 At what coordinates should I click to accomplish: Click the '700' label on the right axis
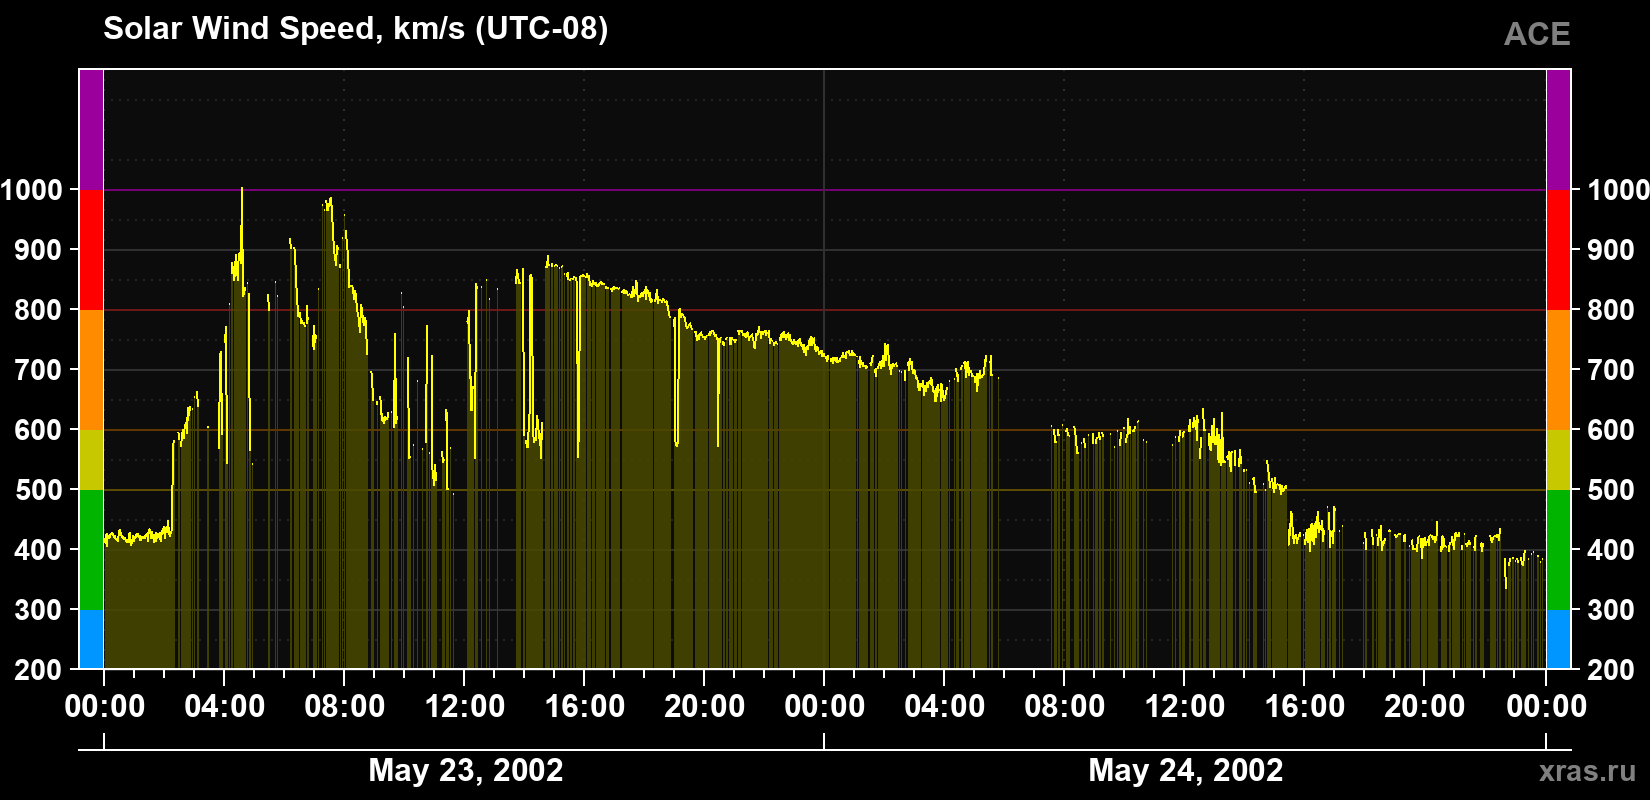(1611, 370)
